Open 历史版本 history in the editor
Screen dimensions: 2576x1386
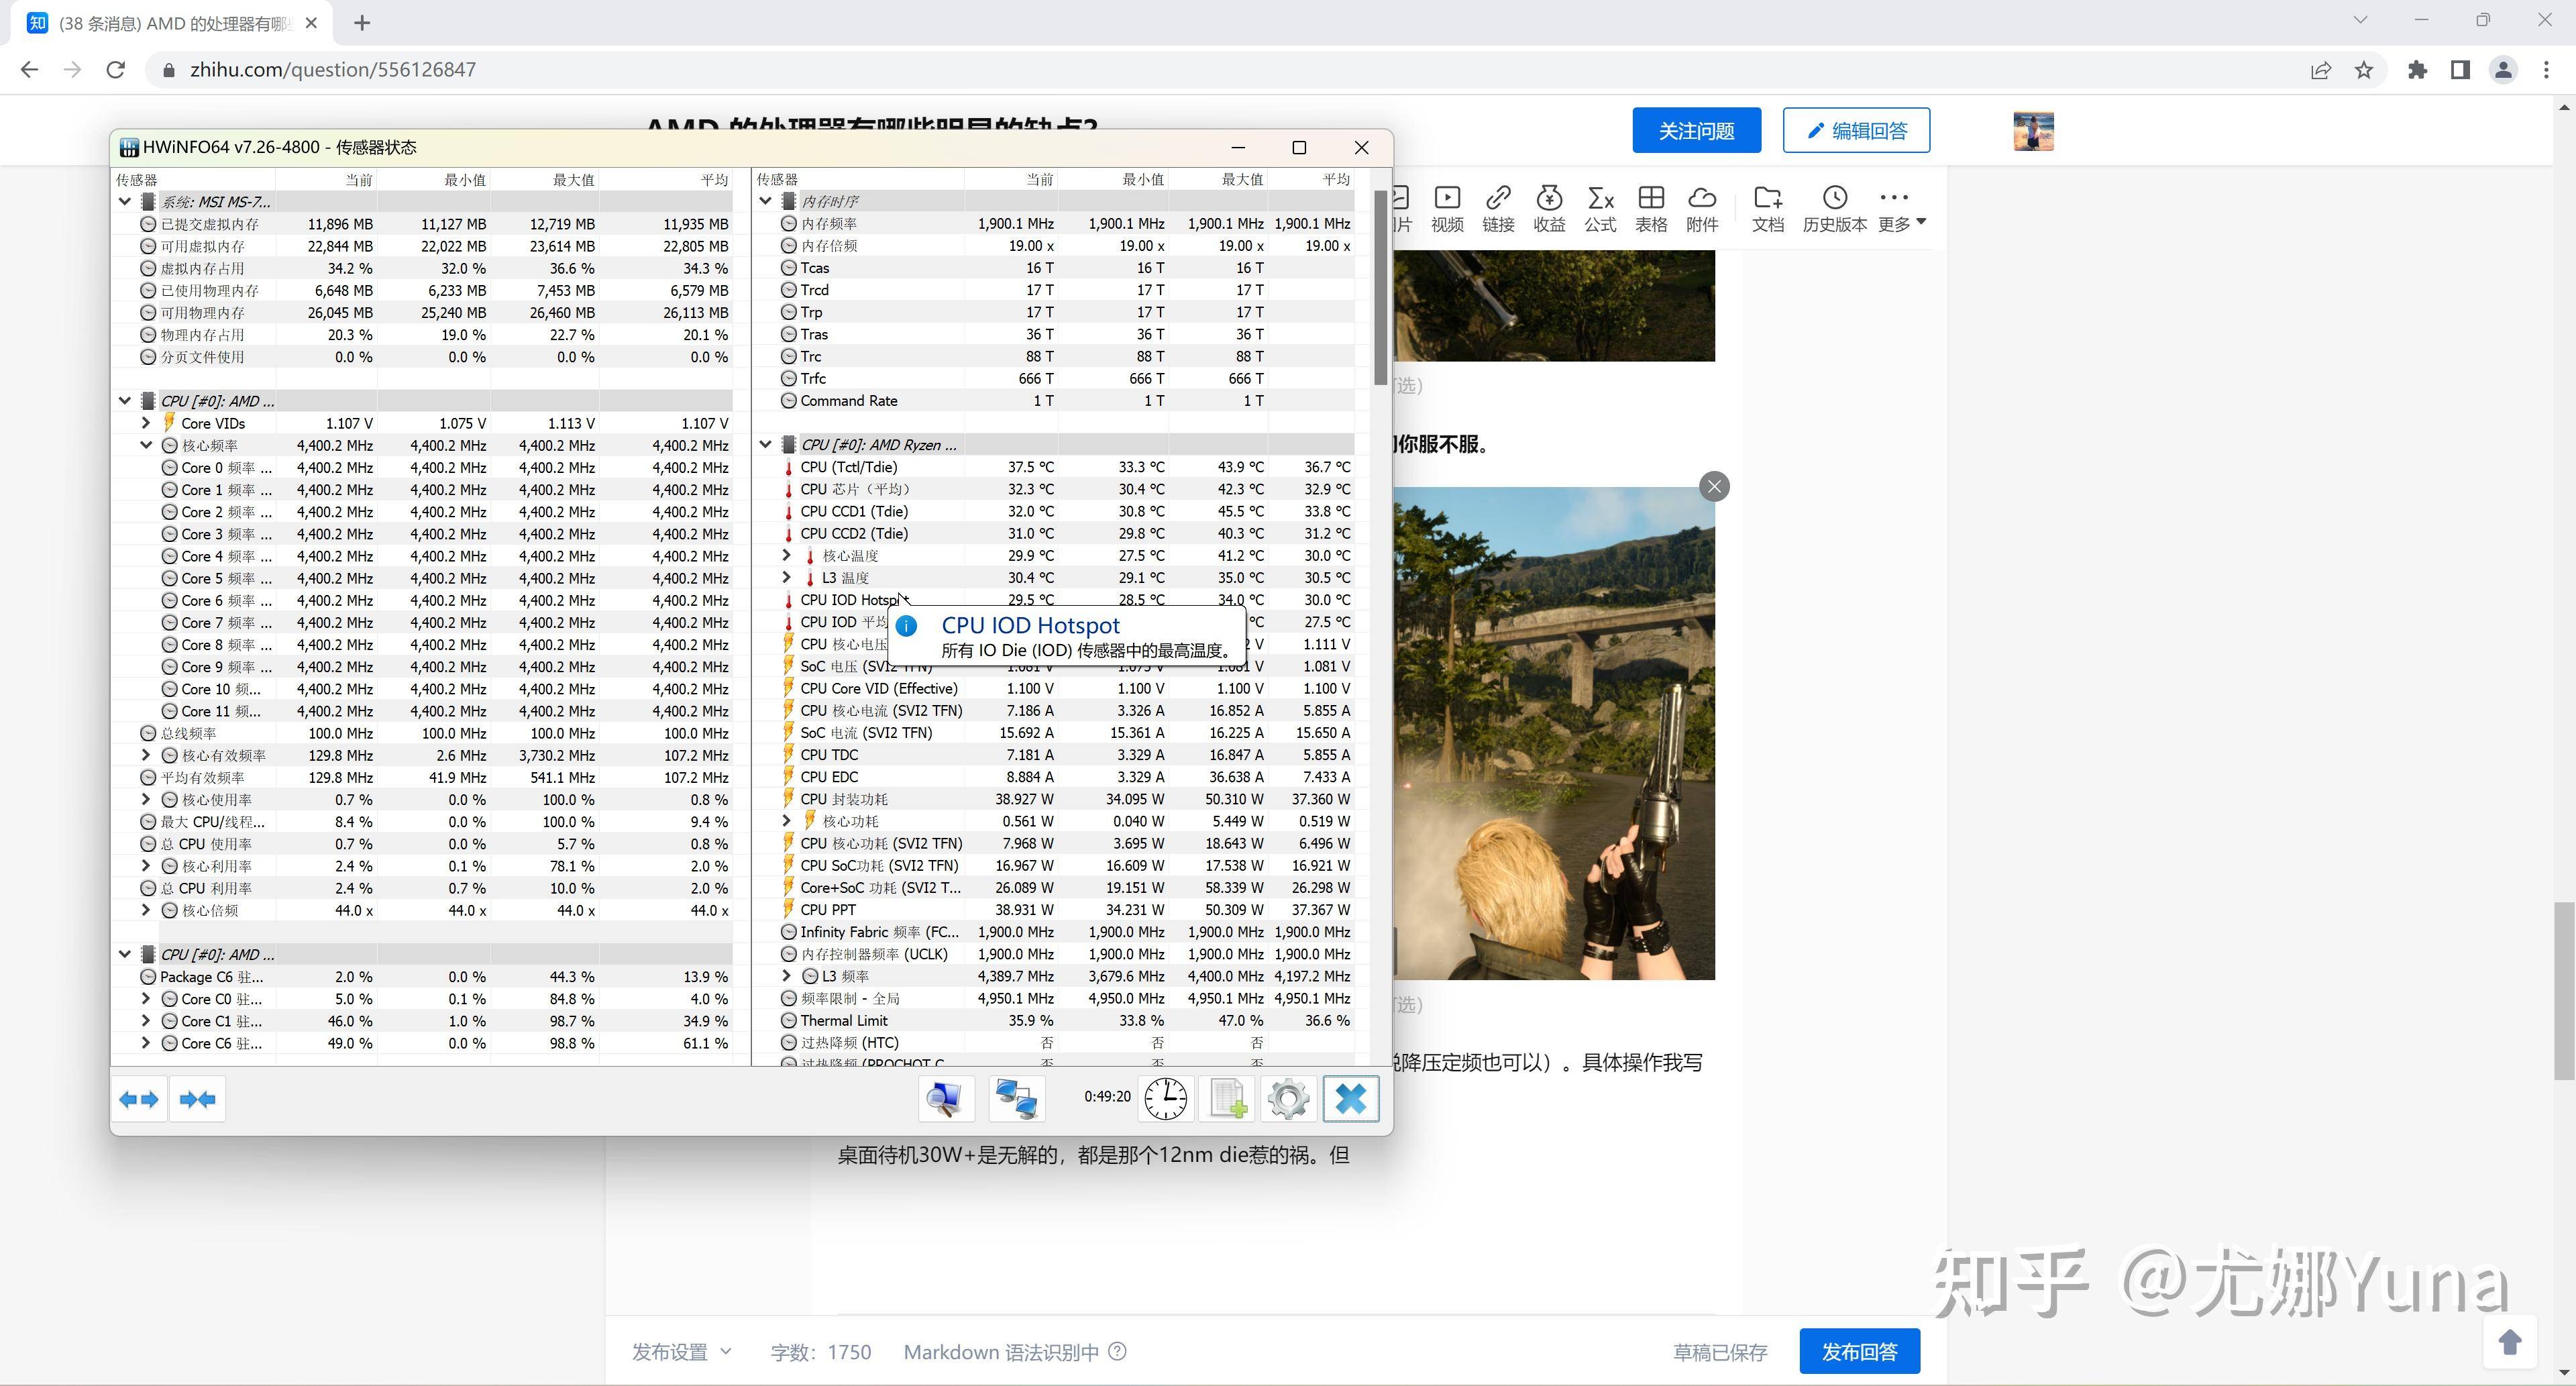pyautogui.click(x=1834, y=209)
